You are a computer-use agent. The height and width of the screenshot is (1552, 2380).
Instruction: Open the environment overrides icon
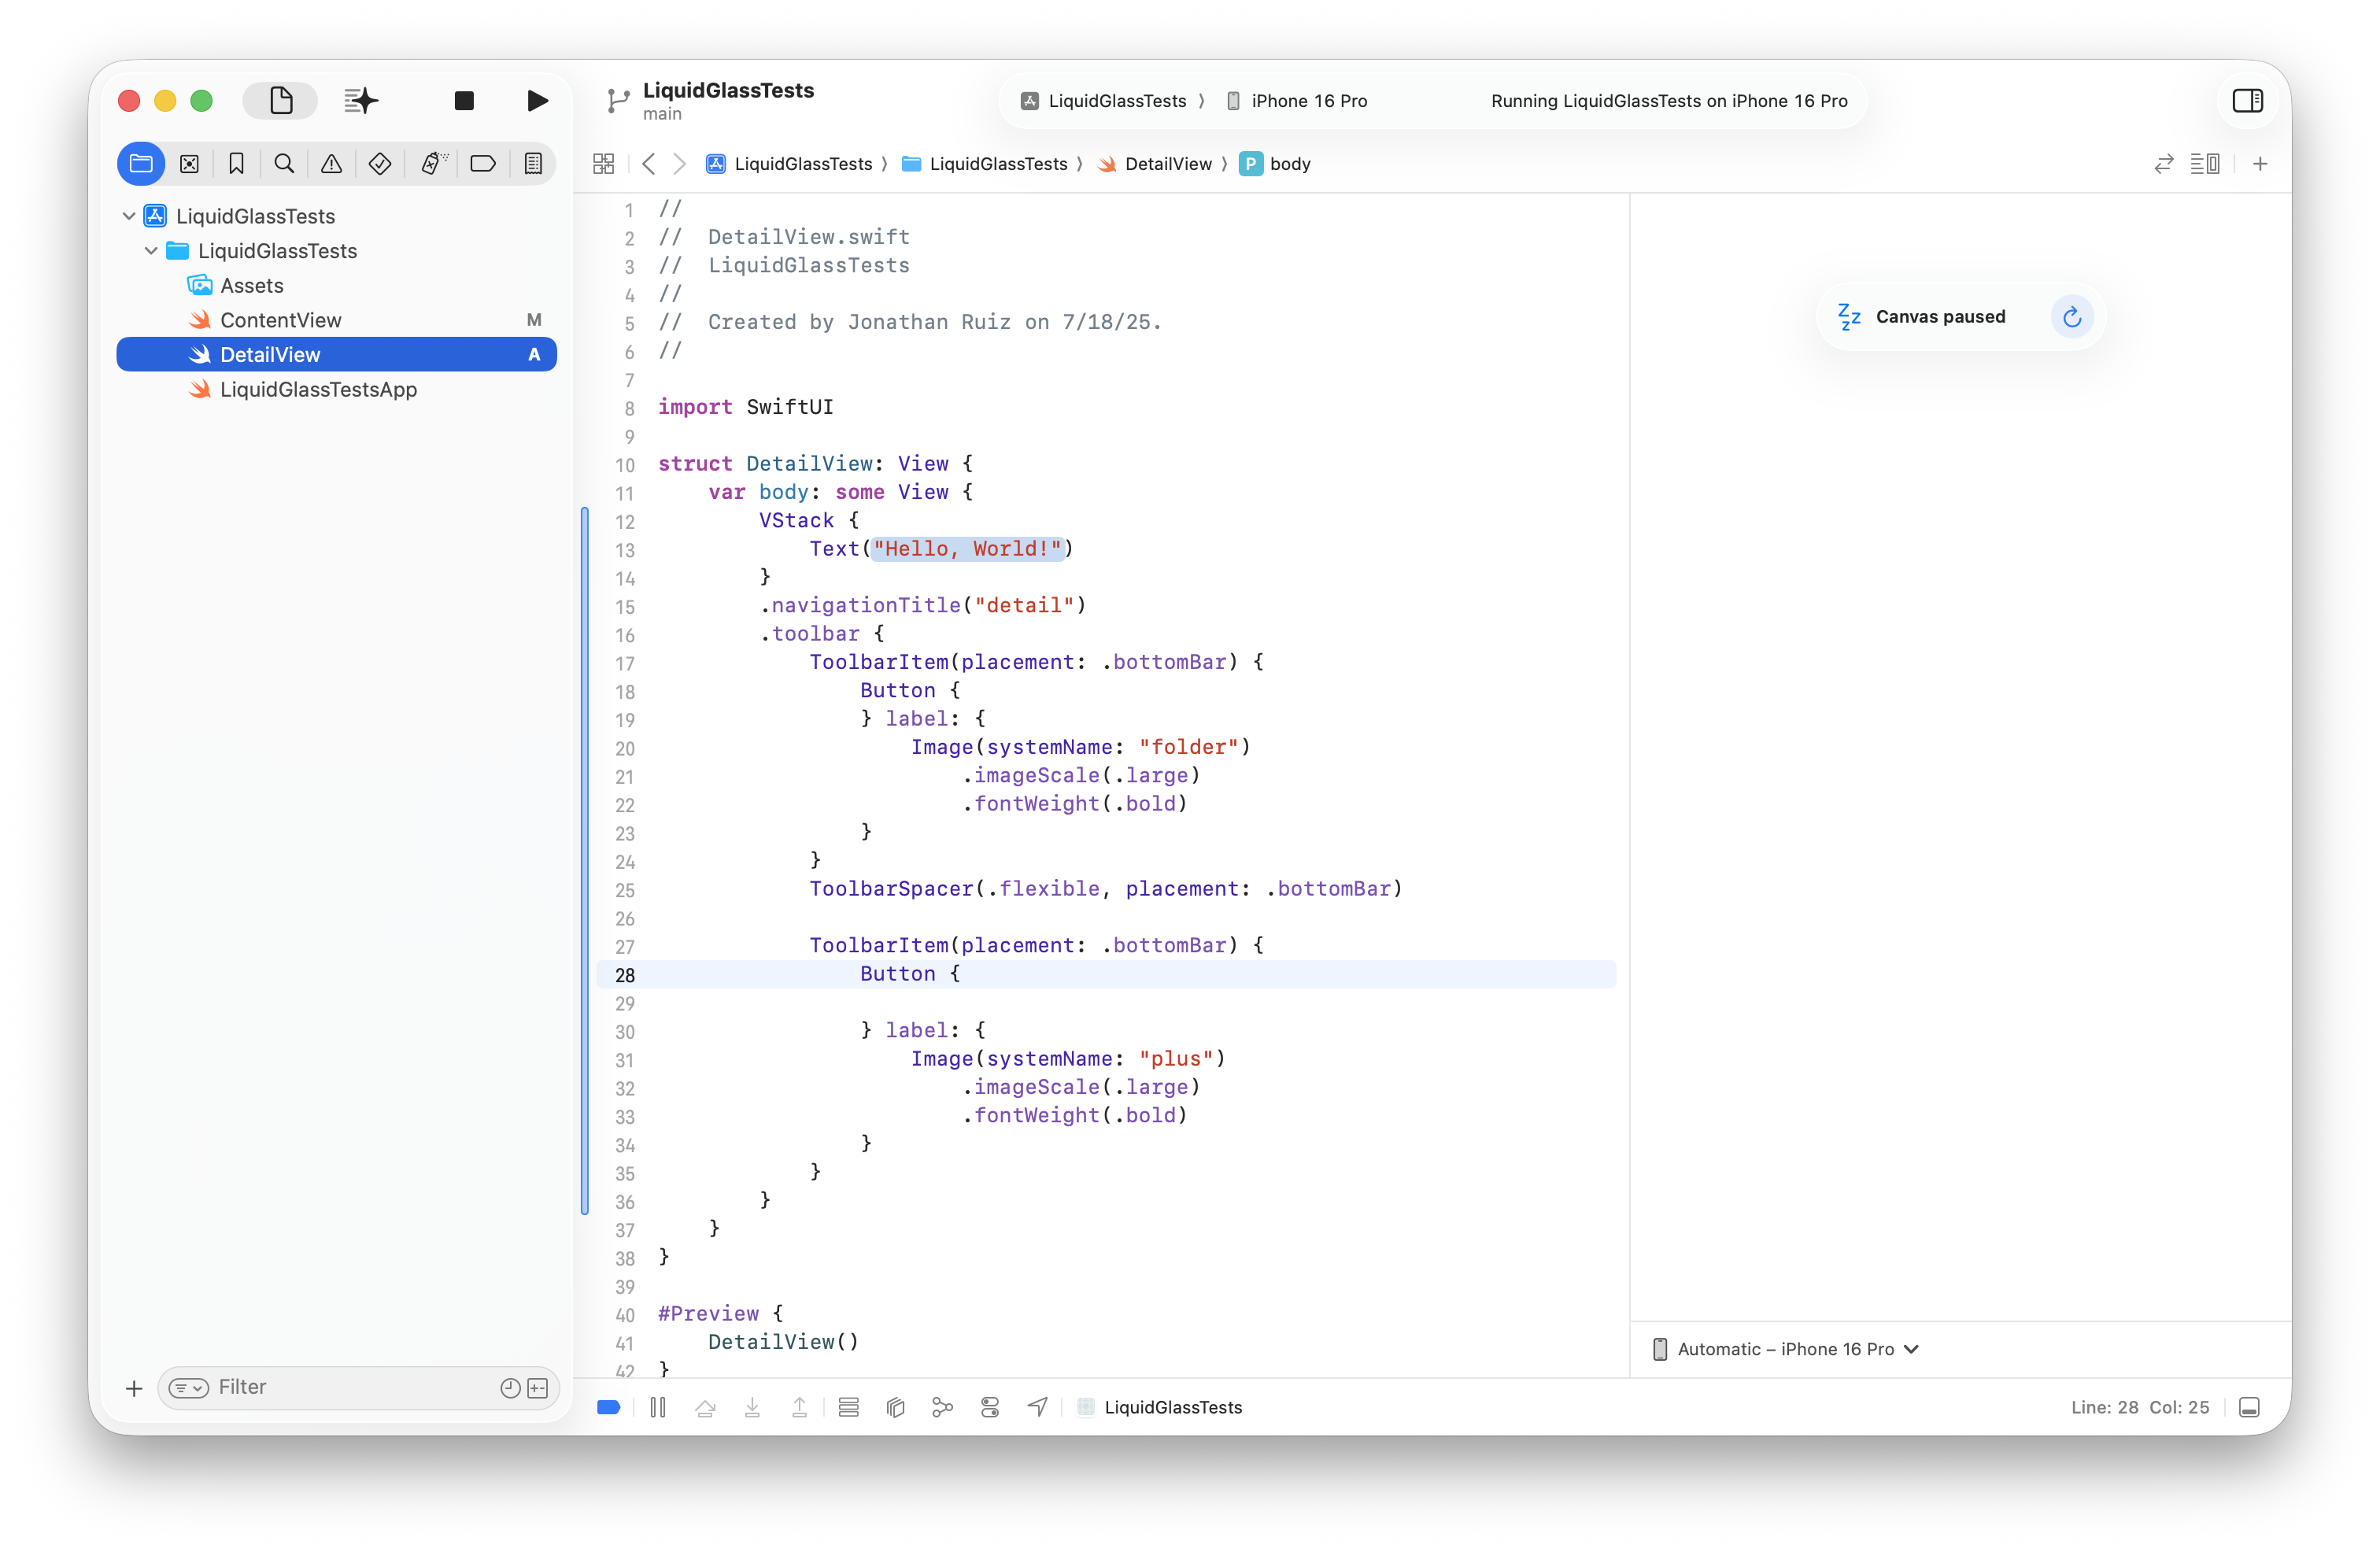990,1408
